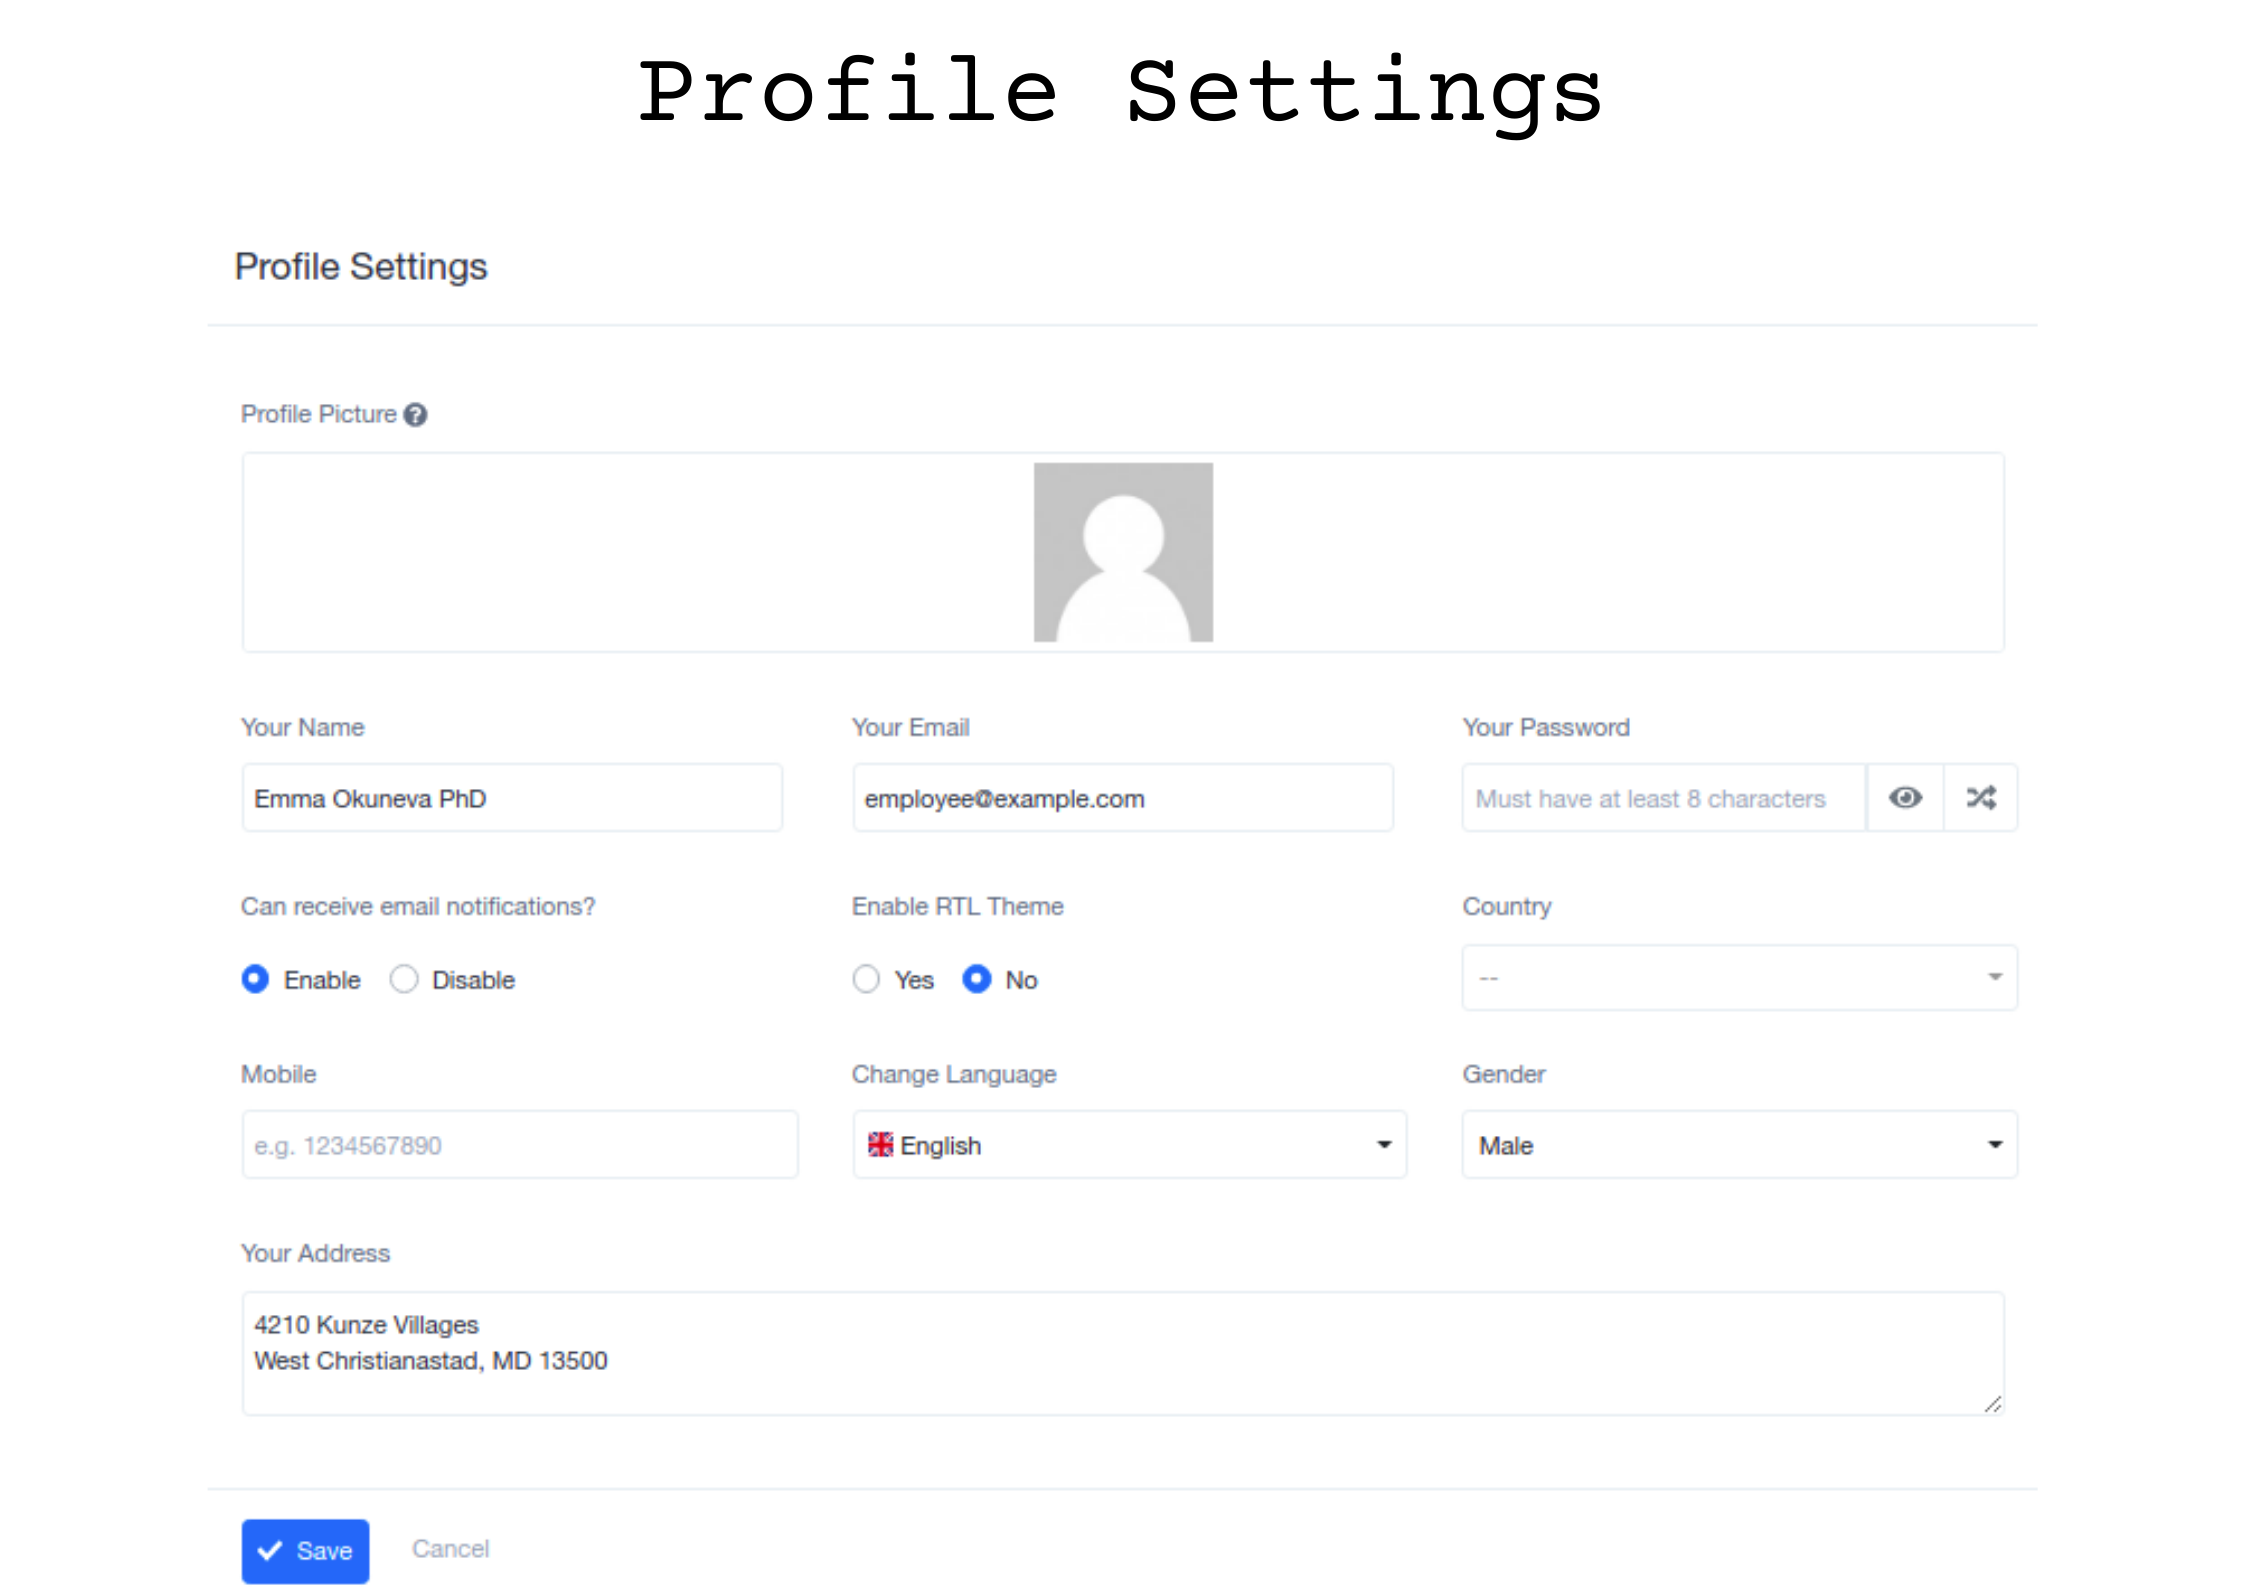Expand the Change Language dropdown
Screen dimensions: 2245x1587
1128,1144
